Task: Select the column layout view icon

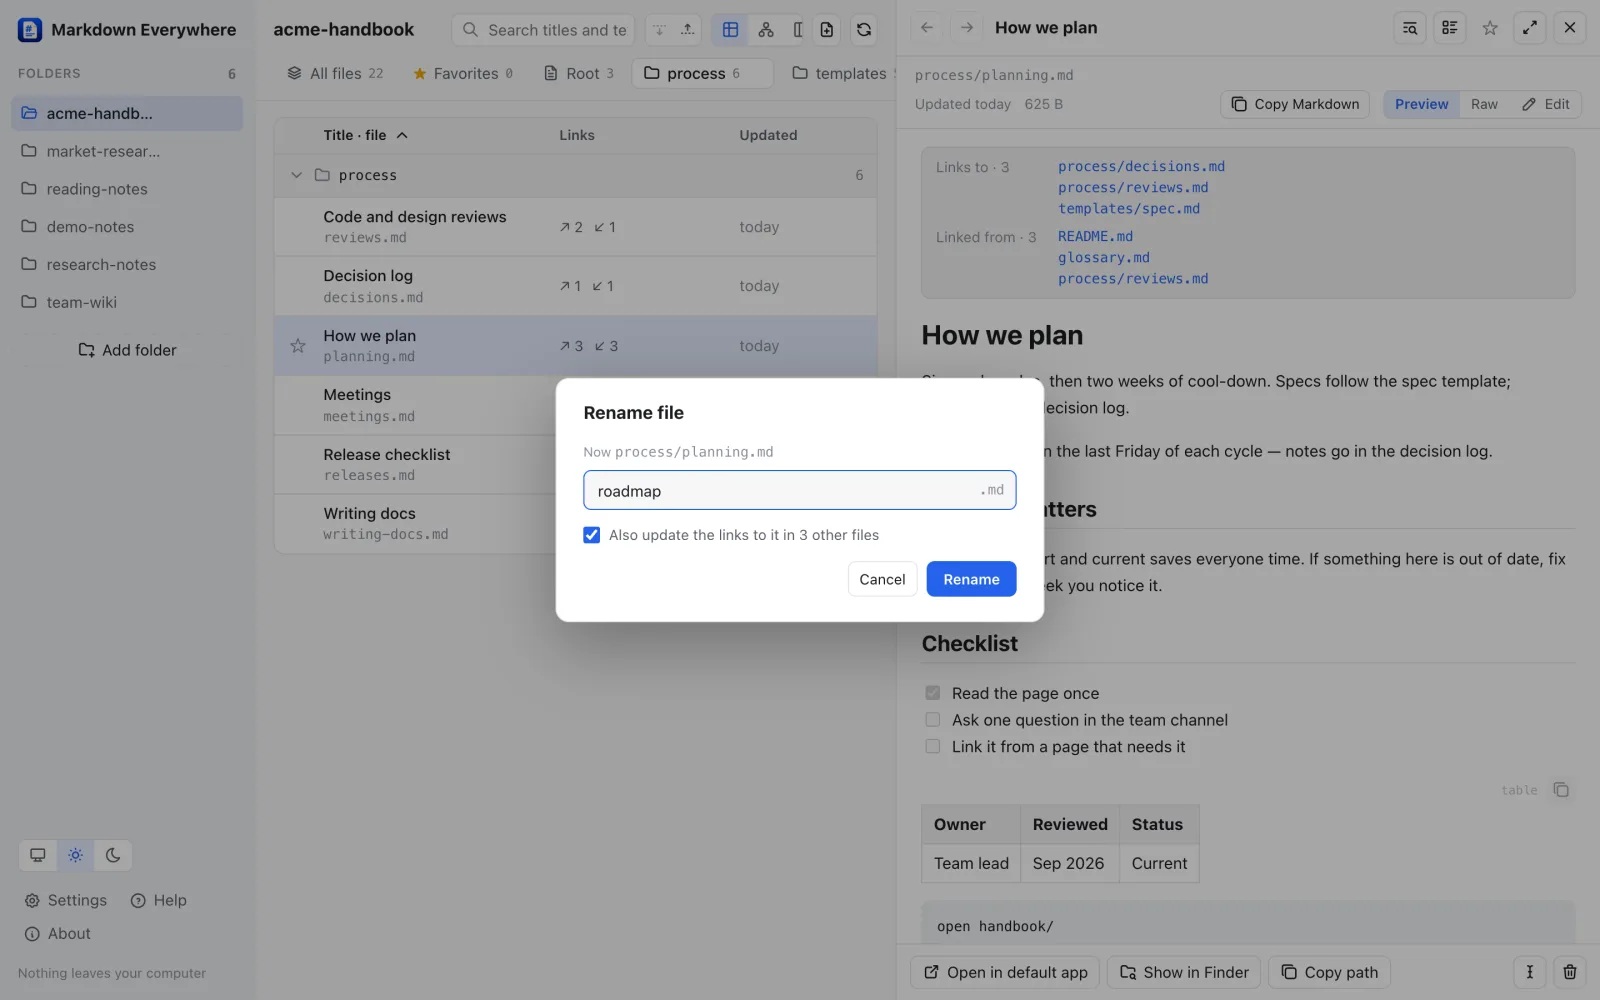Action: coord(798,30)
